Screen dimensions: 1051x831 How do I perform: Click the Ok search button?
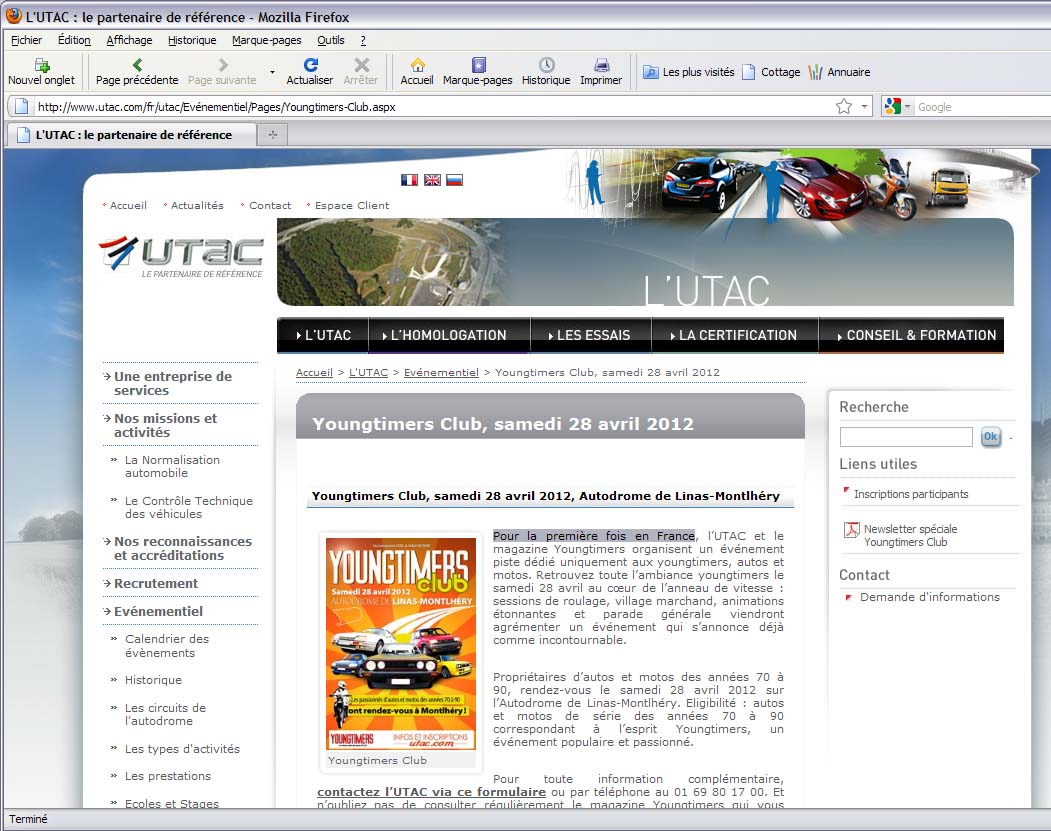pos(990,437)
